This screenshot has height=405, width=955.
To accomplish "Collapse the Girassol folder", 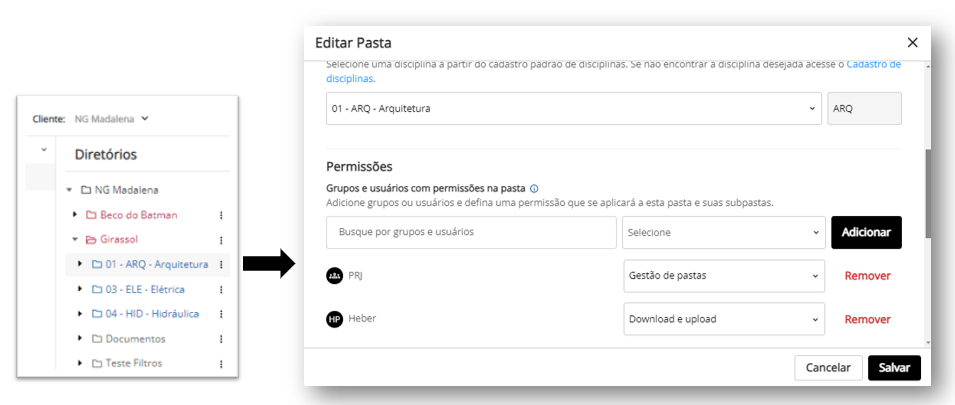I will [x=74, y=239].
